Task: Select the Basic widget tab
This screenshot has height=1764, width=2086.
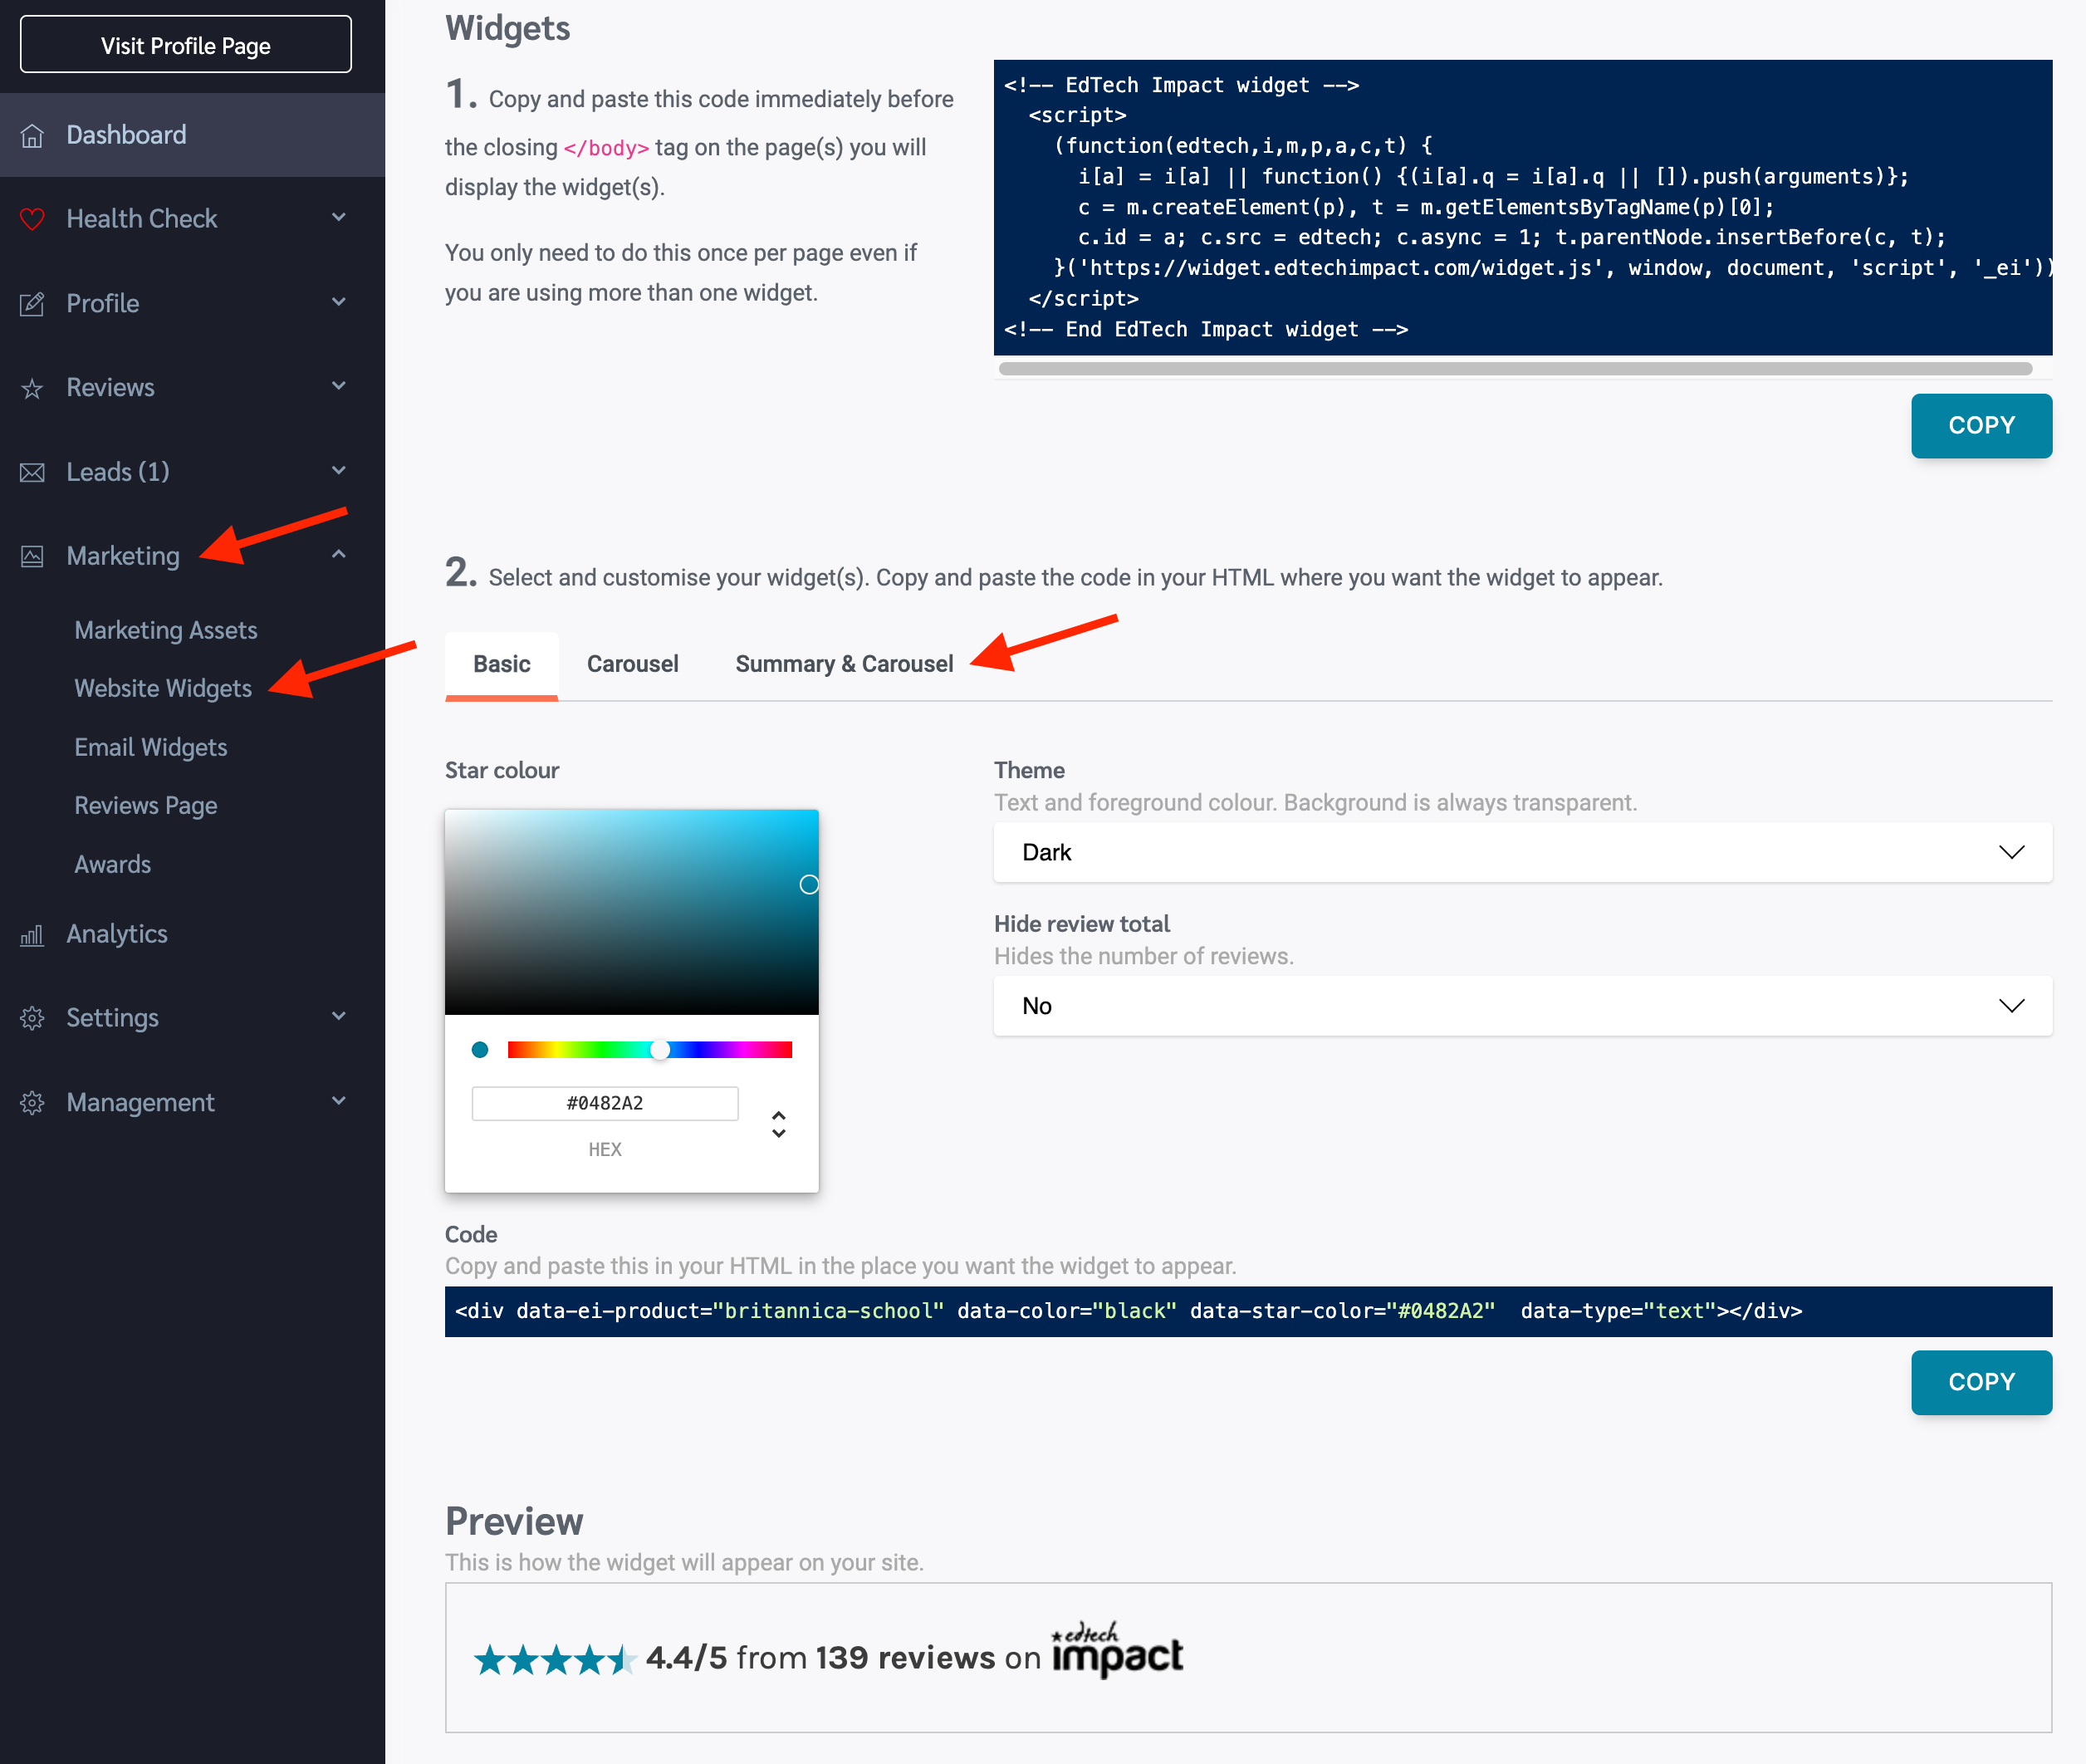Action: [x=501, y=664]
